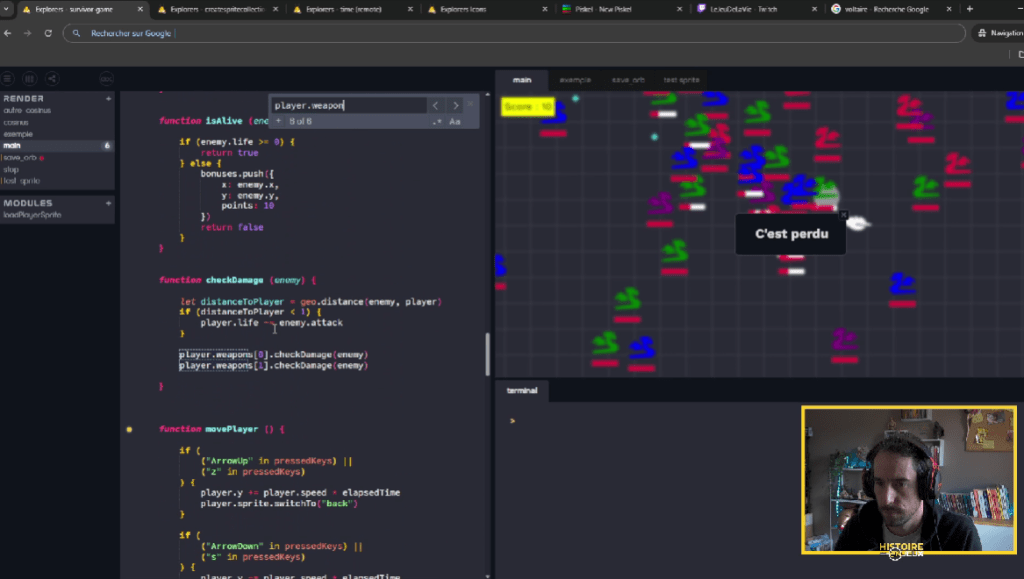Open the panel layout icon in the toolbar
Screen dimensions: 1024x579
(x=29, y=78)
